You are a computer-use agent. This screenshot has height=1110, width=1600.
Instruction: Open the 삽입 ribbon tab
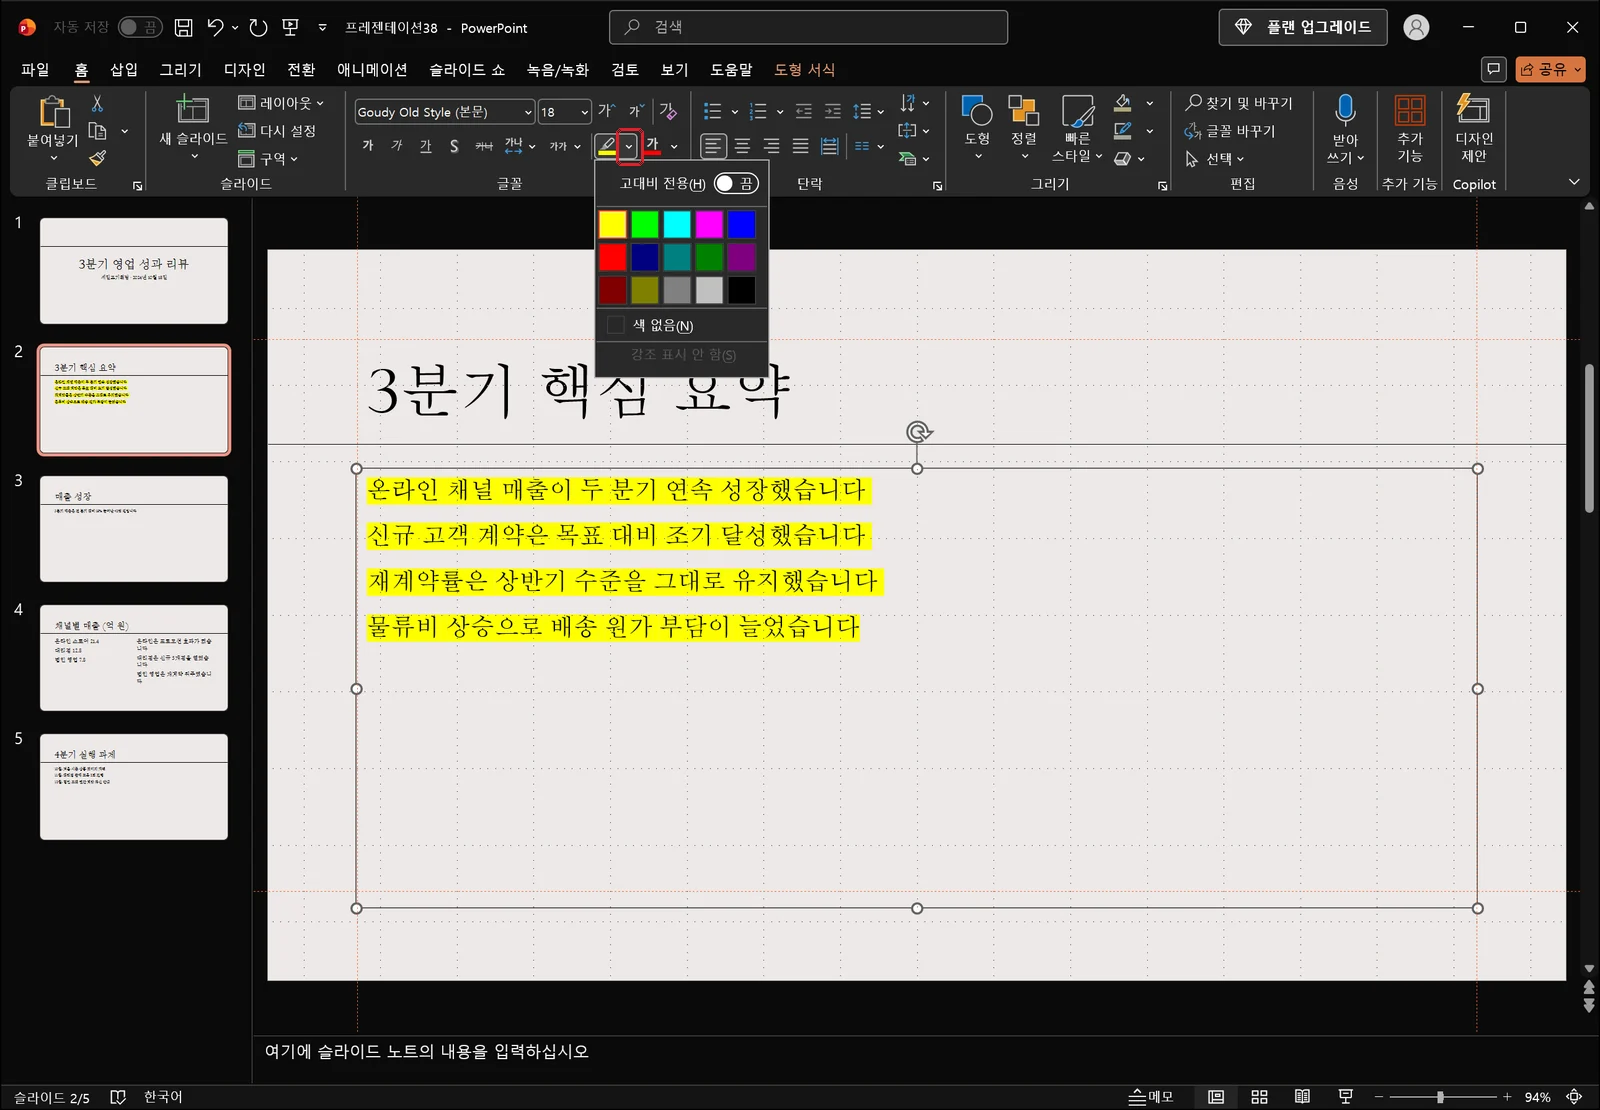point(124,69)
